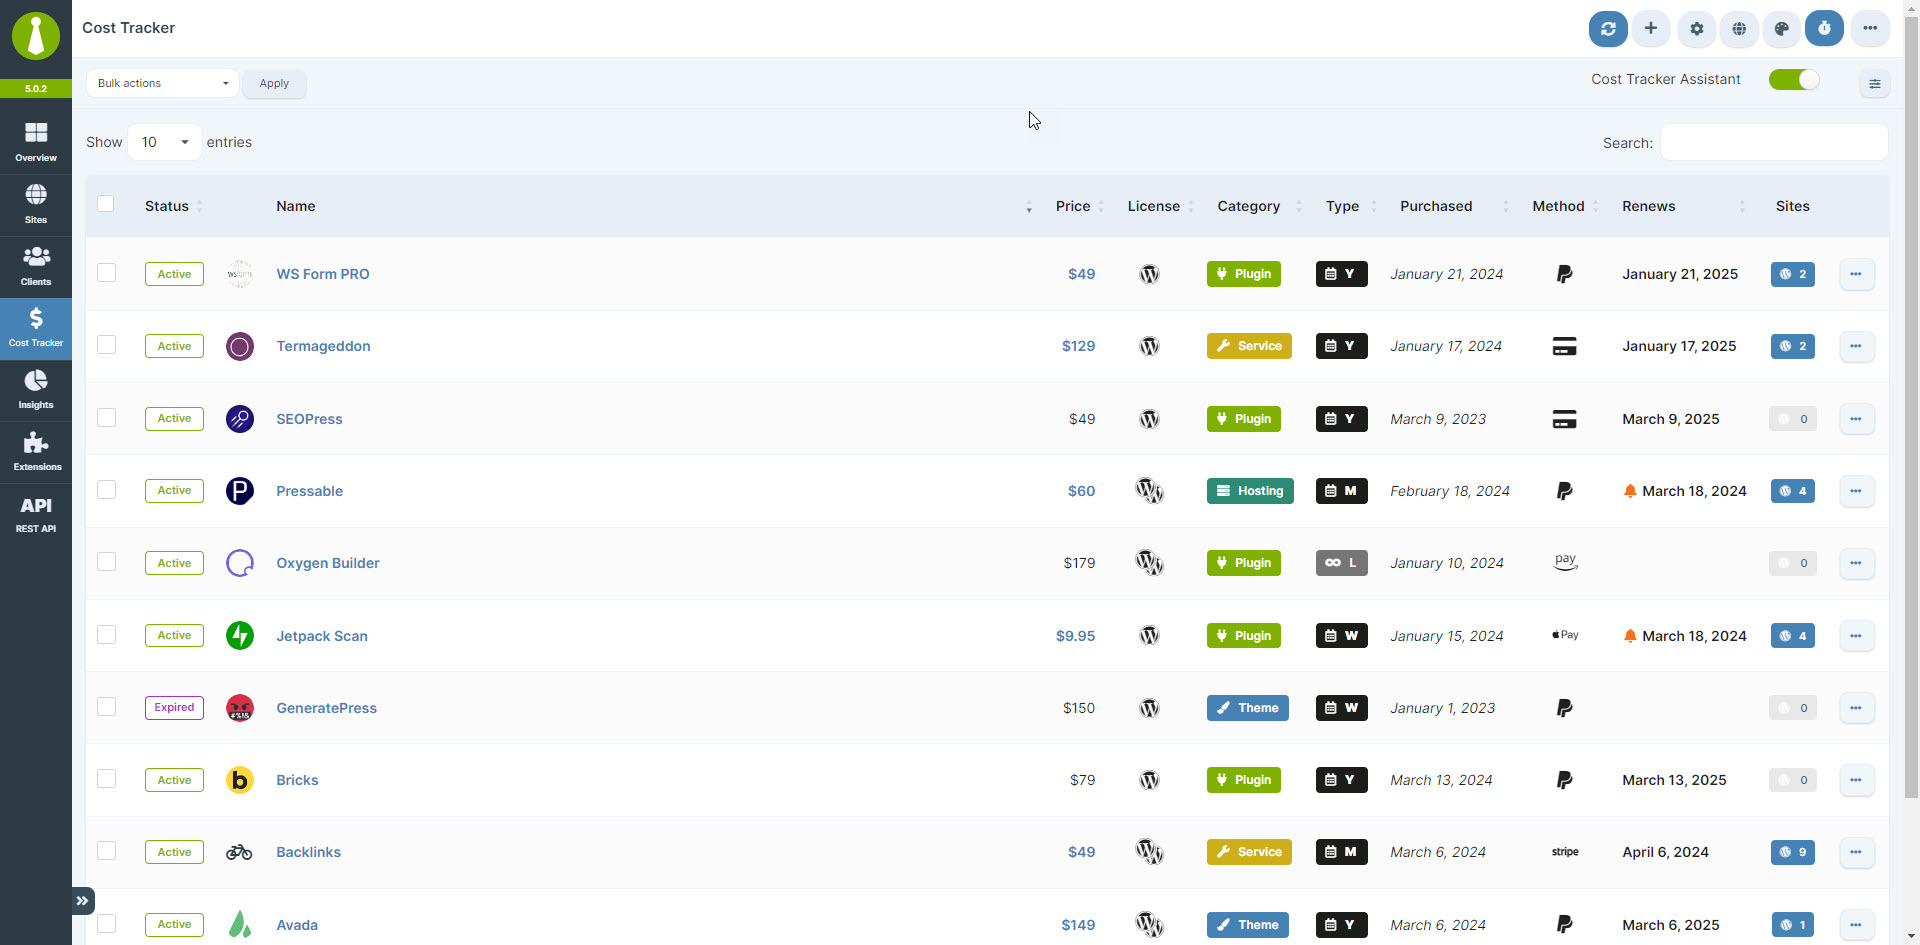Click the Pressable product logo icon

pos(240,491)
